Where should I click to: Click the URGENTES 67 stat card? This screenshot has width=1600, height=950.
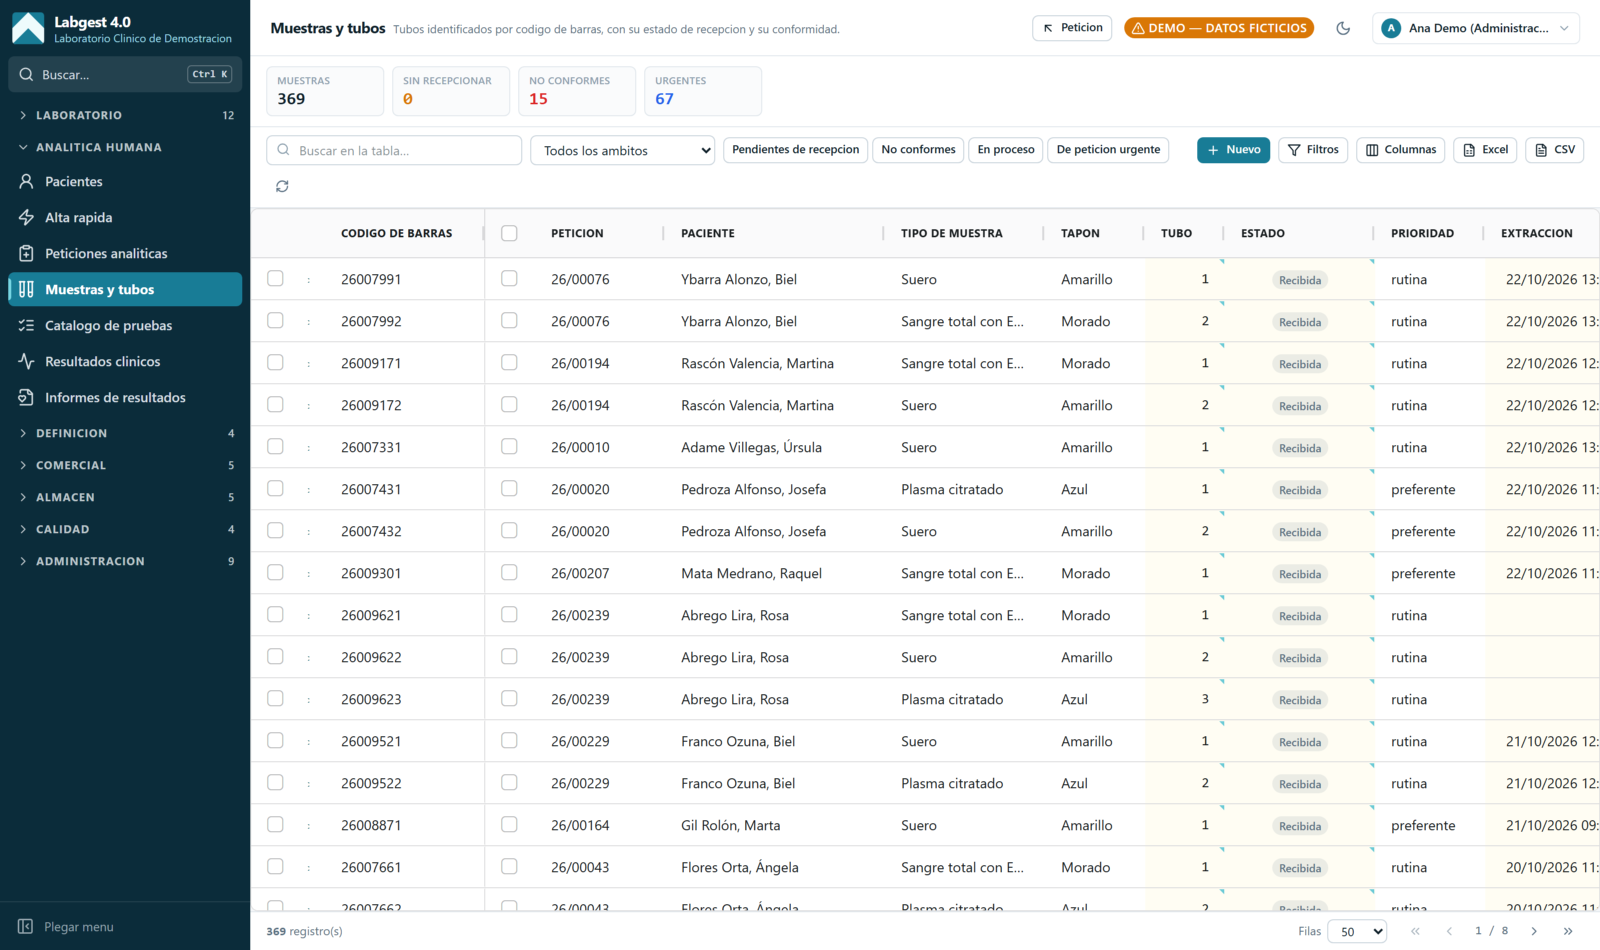tap(702, 91)
